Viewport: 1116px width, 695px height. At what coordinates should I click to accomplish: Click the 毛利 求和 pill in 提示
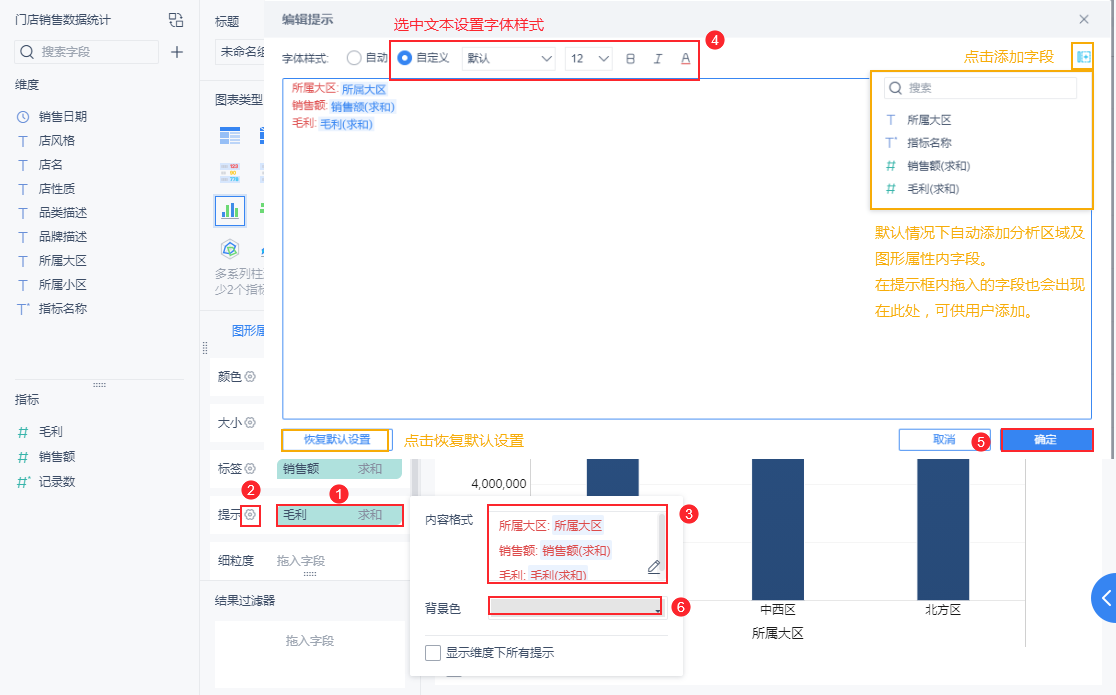coord(339,515)
